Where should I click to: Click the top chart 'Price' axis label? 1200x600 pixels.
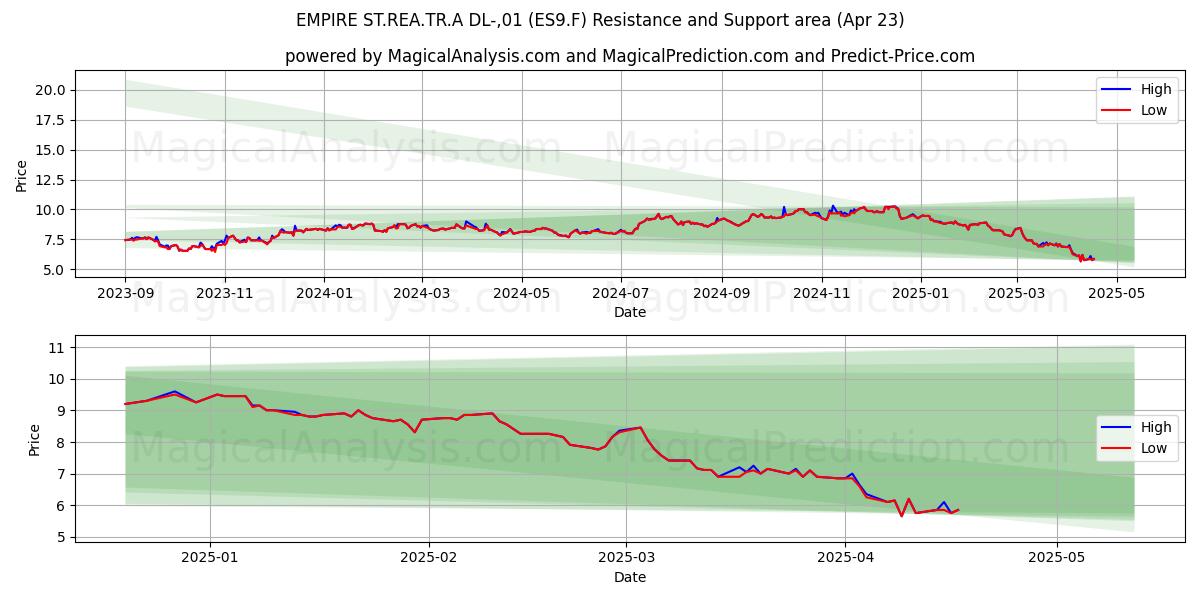click(22, 176)
